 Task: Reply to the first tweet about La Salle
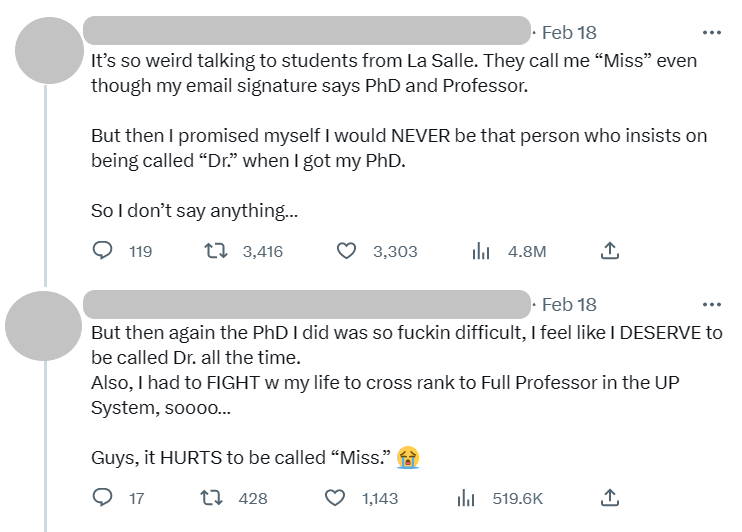(x=102, y=250)
